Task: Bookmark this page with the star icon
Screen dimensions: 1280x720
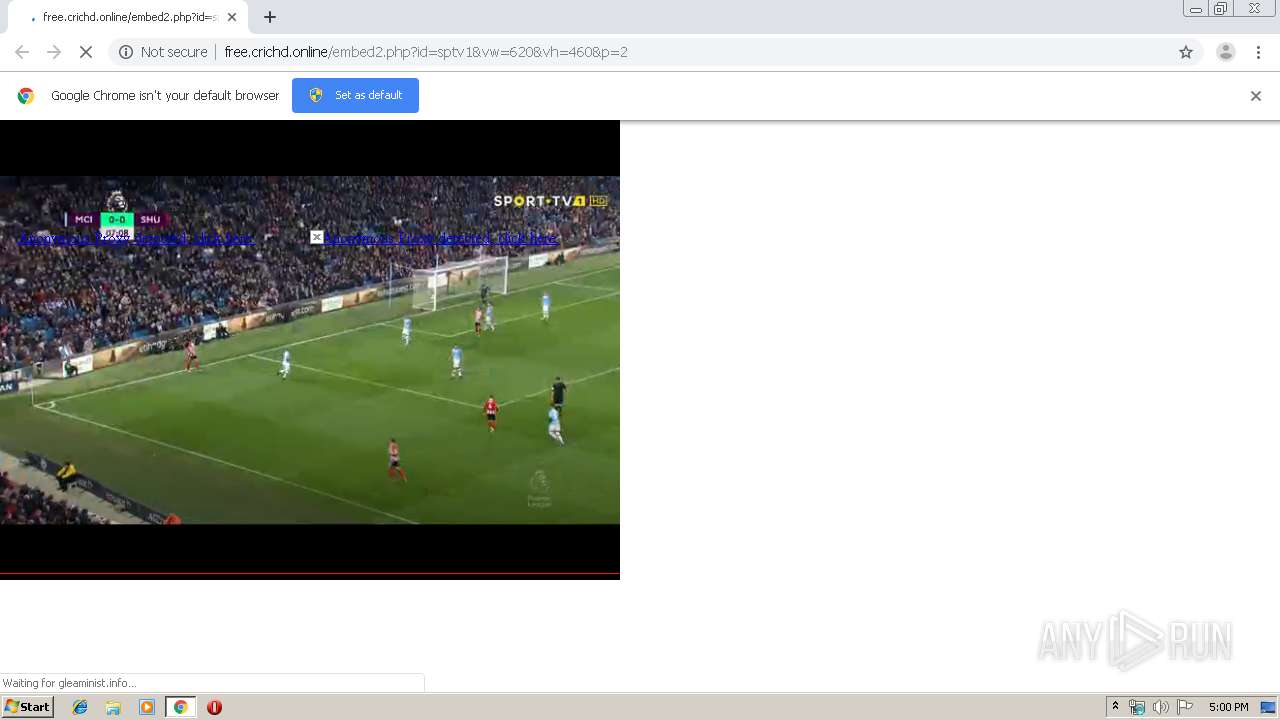Action: pos(1186,52)
